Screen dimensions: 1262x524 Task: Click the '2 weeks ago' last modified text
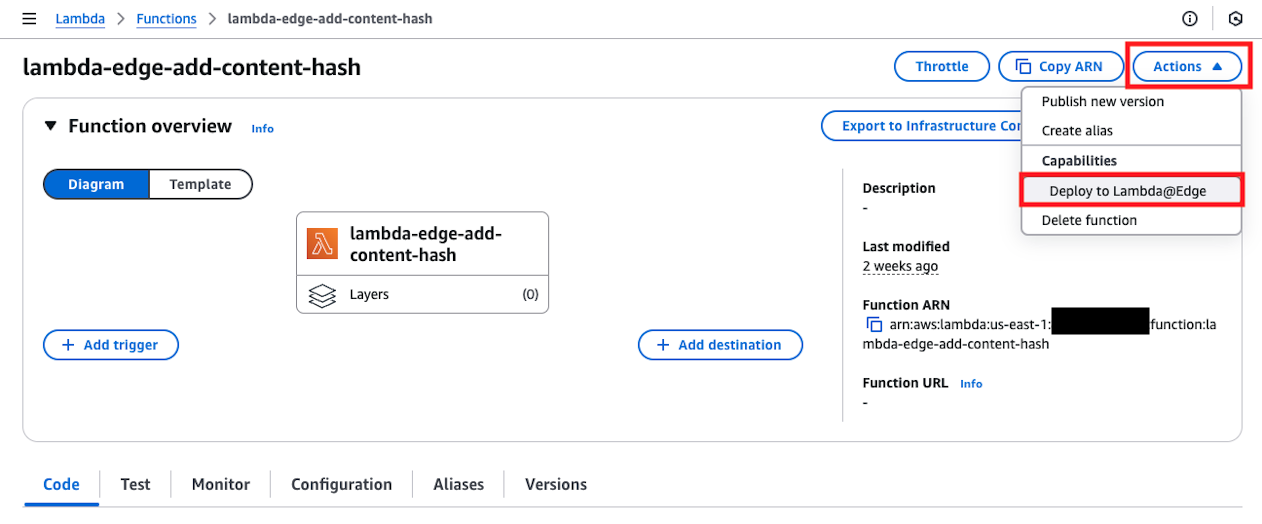pyautogui.click(x=900, y=266)
